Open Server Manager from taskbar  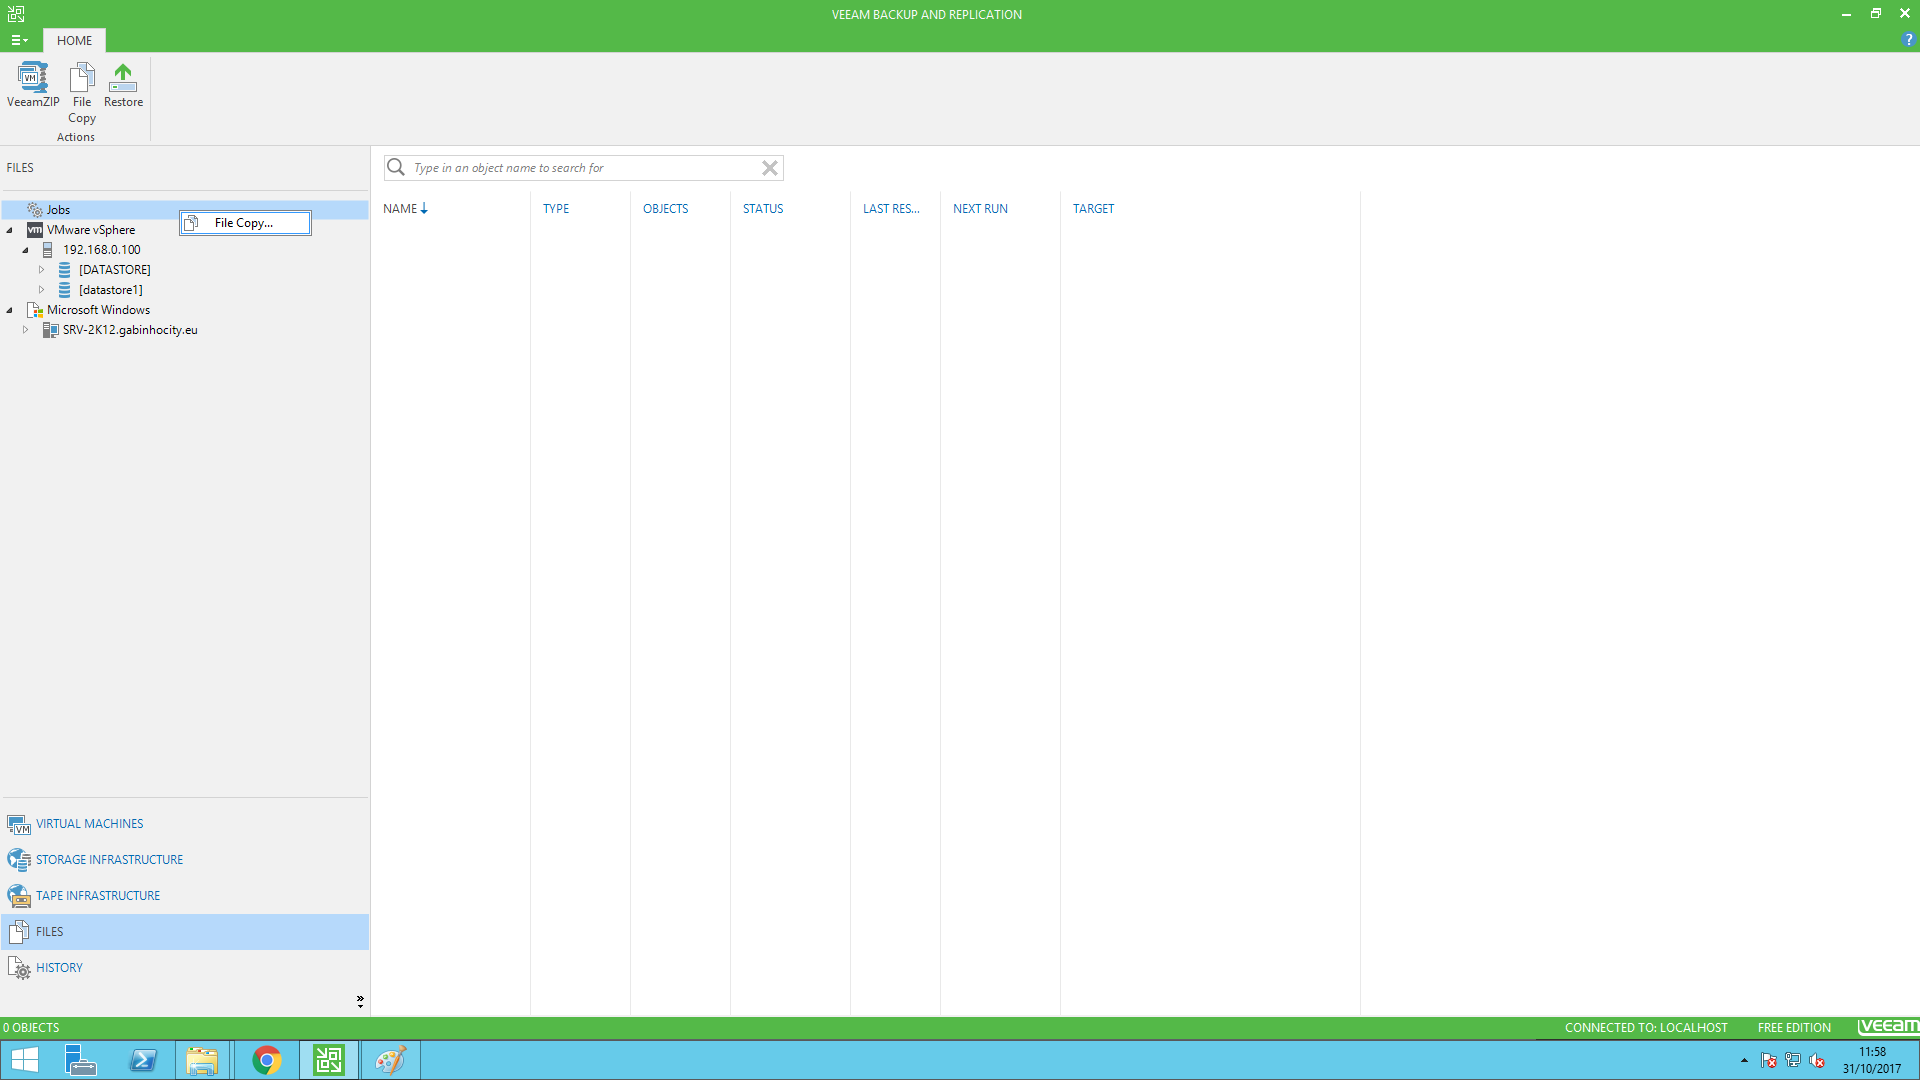click(x=80, y=1060)
